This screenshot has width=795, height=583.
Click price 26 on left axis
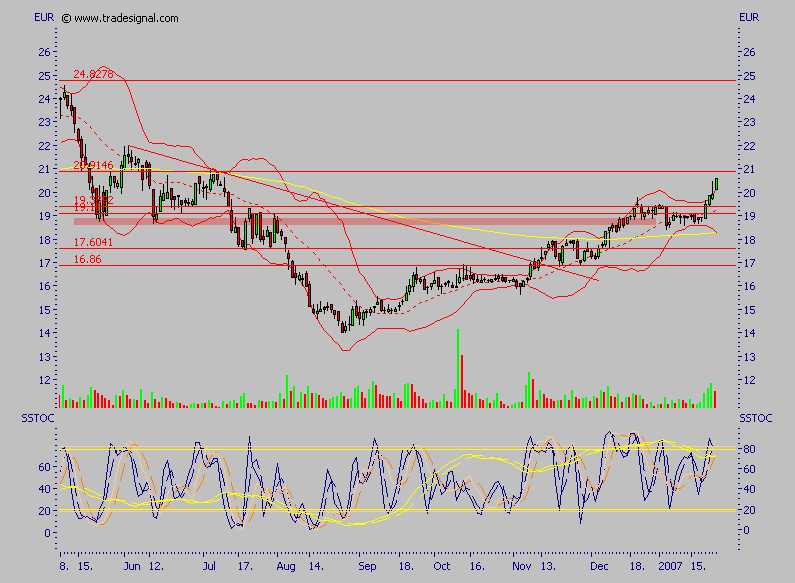tap(44, 52)
